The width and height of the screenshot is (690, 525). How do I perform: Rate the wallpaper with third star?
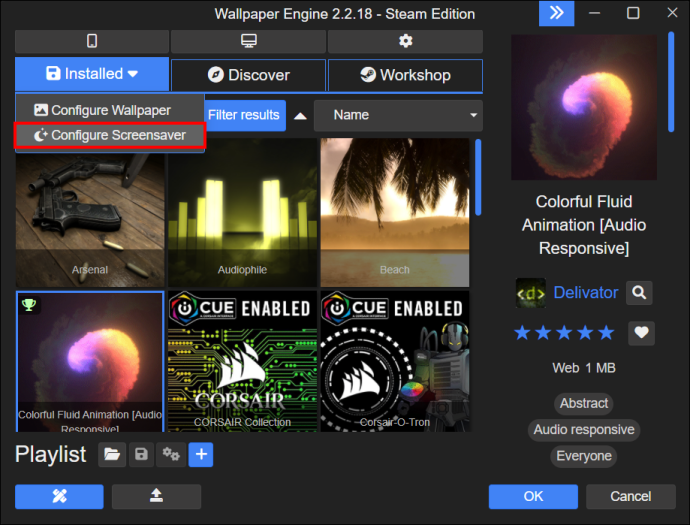tap(564, 333)
